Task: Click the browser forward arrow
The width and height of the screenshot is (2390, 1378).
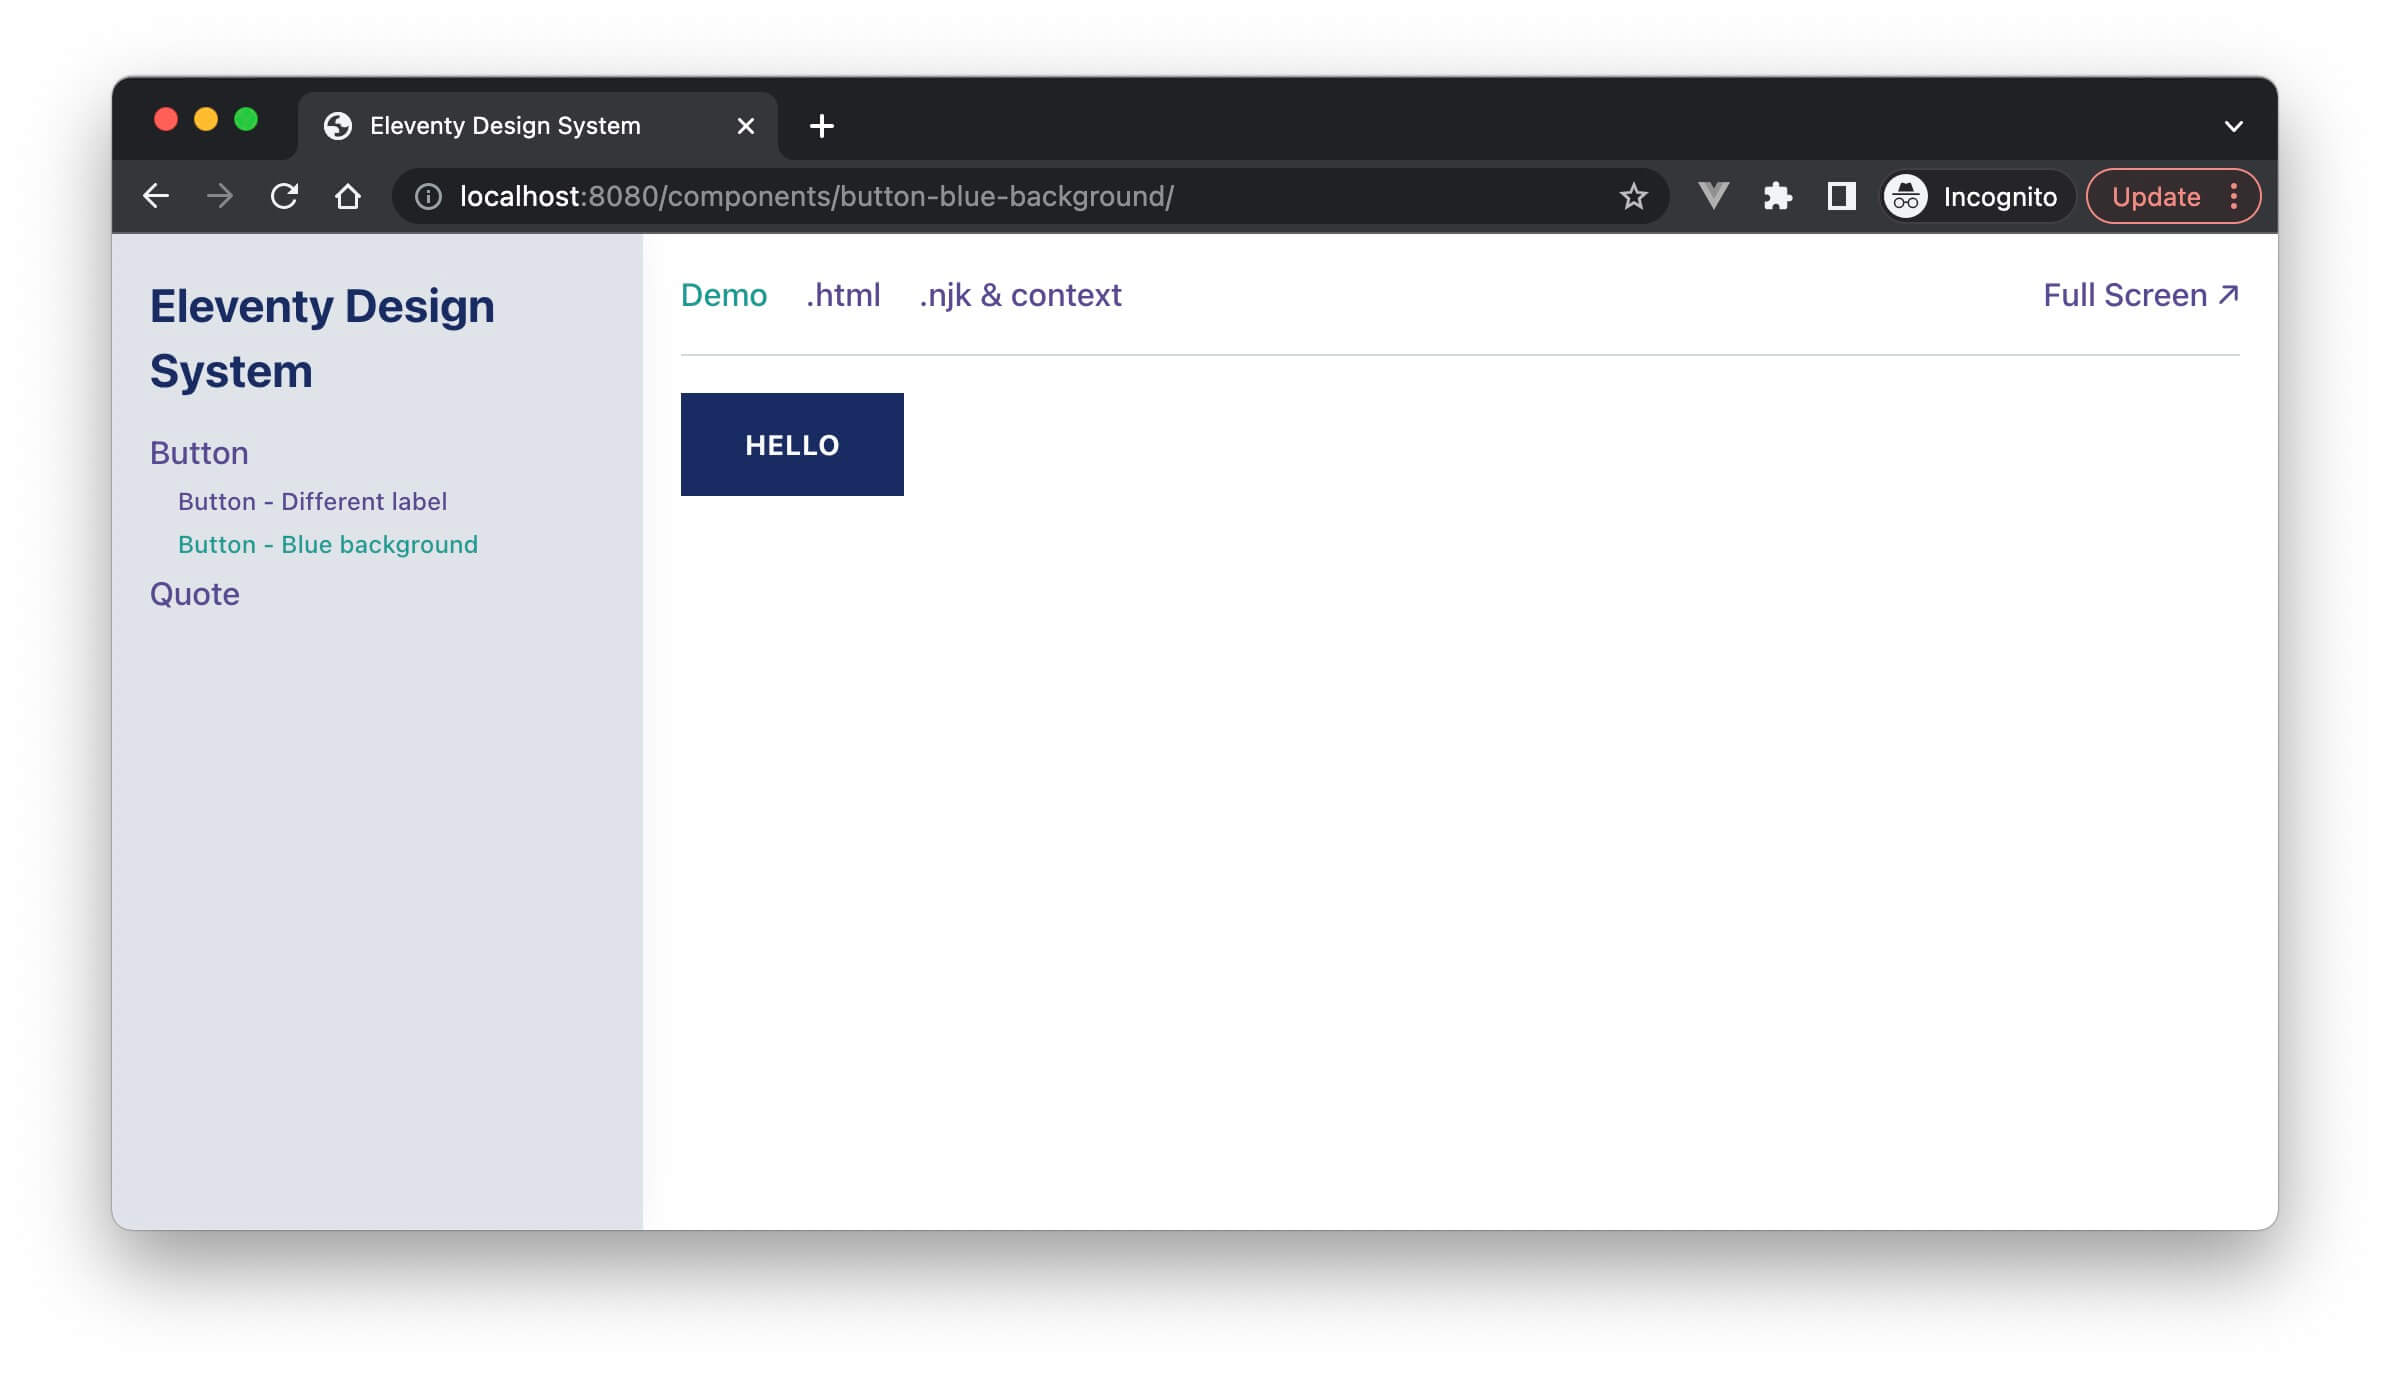Action: (x=220, y=196)
